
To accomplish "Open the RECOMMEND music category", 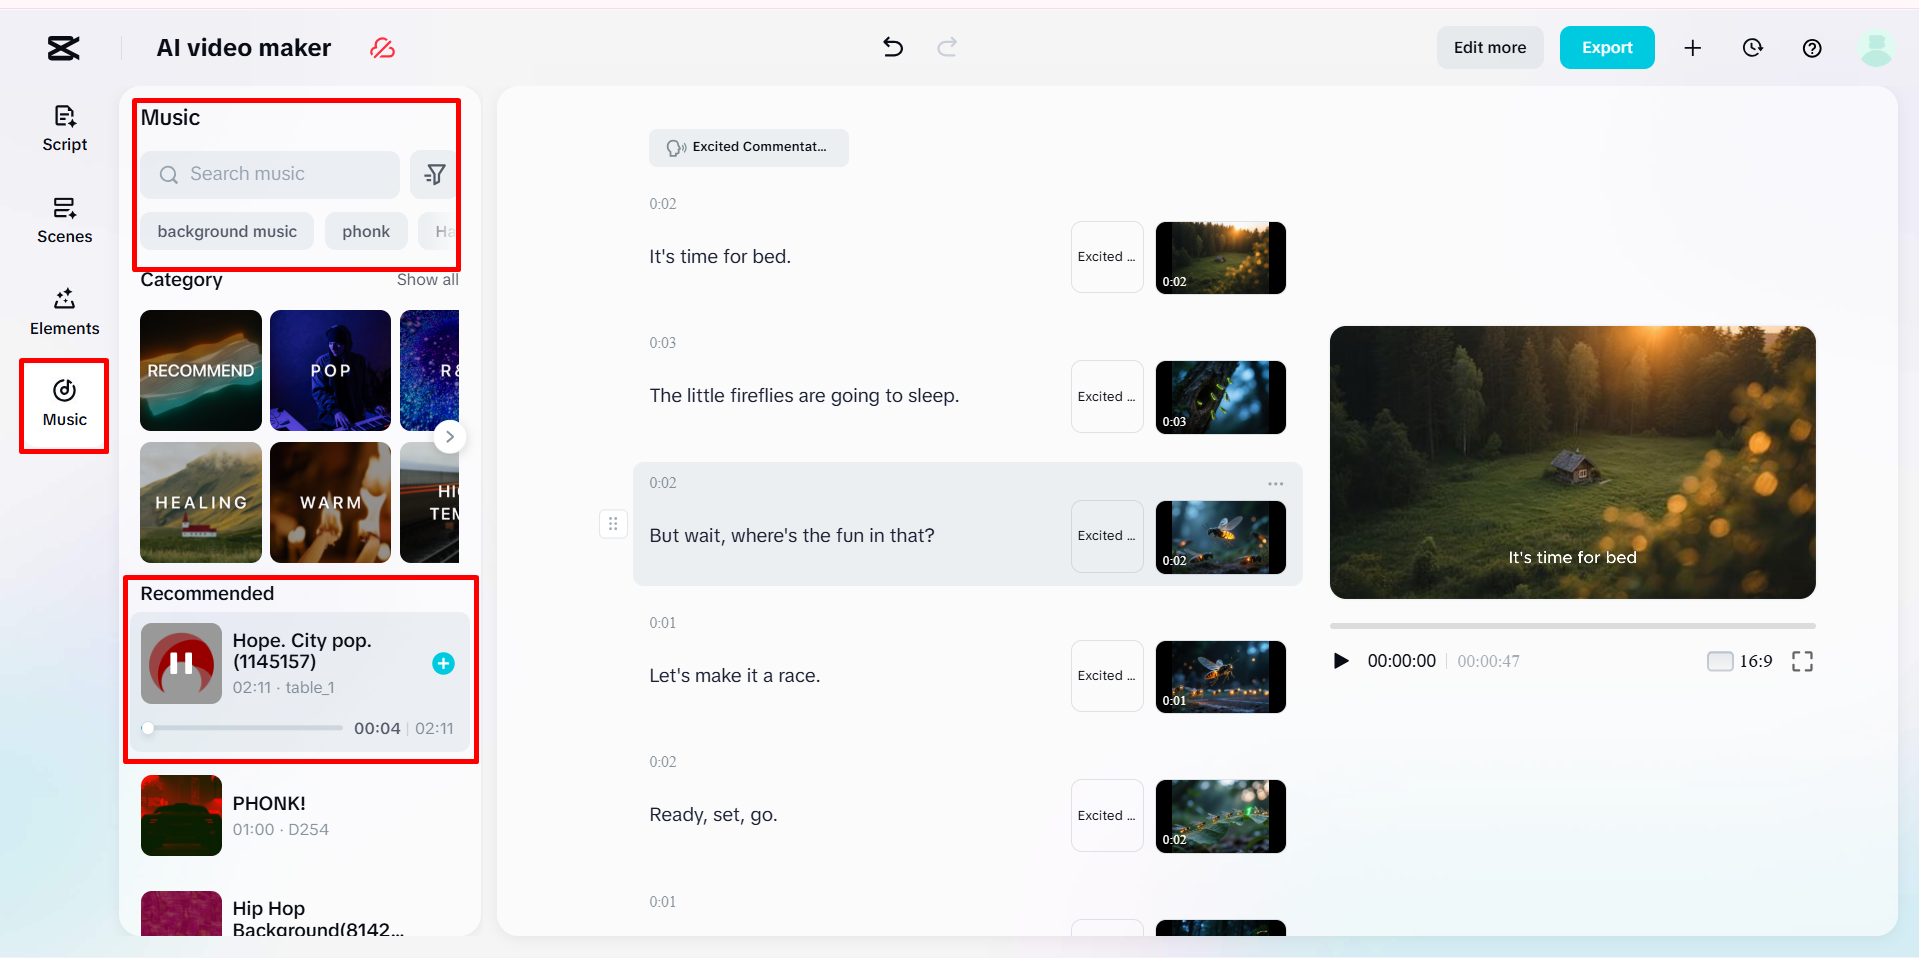I will 201,370.
